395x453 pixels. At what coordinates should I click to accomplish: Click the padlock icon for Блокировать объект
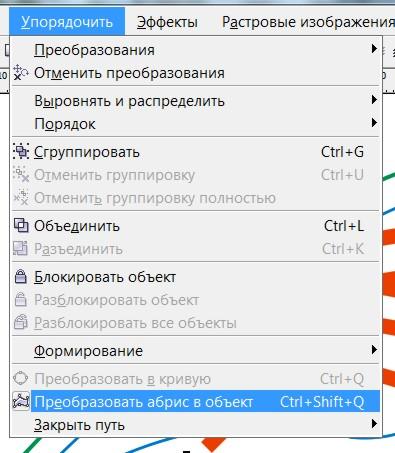pyautogui.click(x=21, y=277)
